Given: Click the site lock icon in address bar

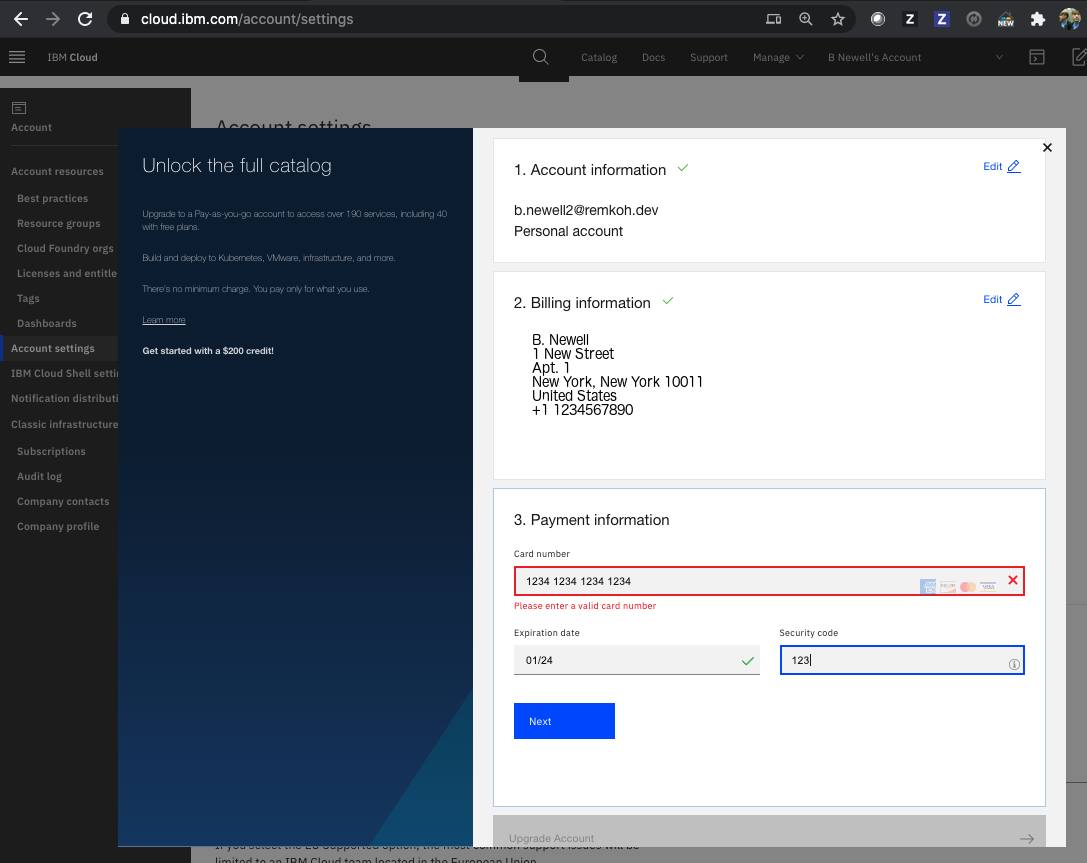Looking at the screenshot, I should coord(125,19).
